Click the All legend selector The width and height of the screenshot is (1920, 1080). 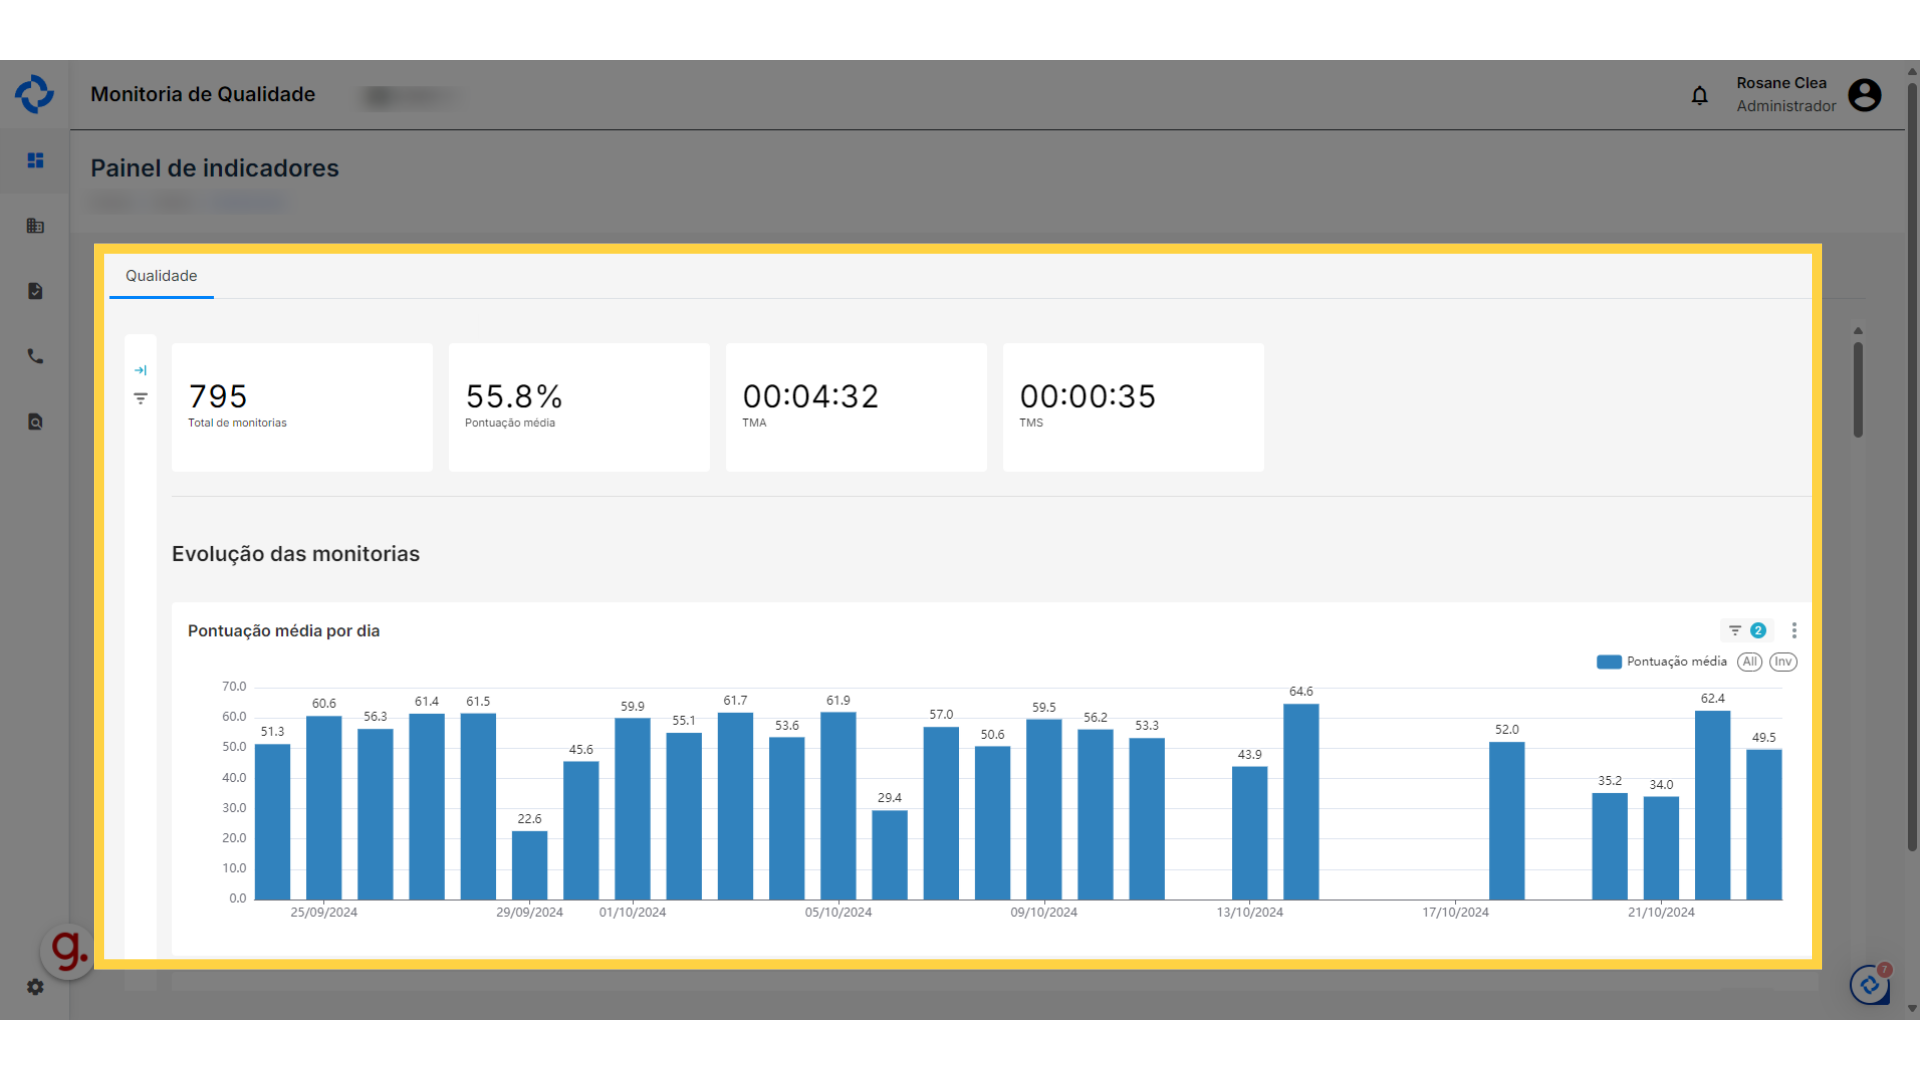click(1749, 662)
